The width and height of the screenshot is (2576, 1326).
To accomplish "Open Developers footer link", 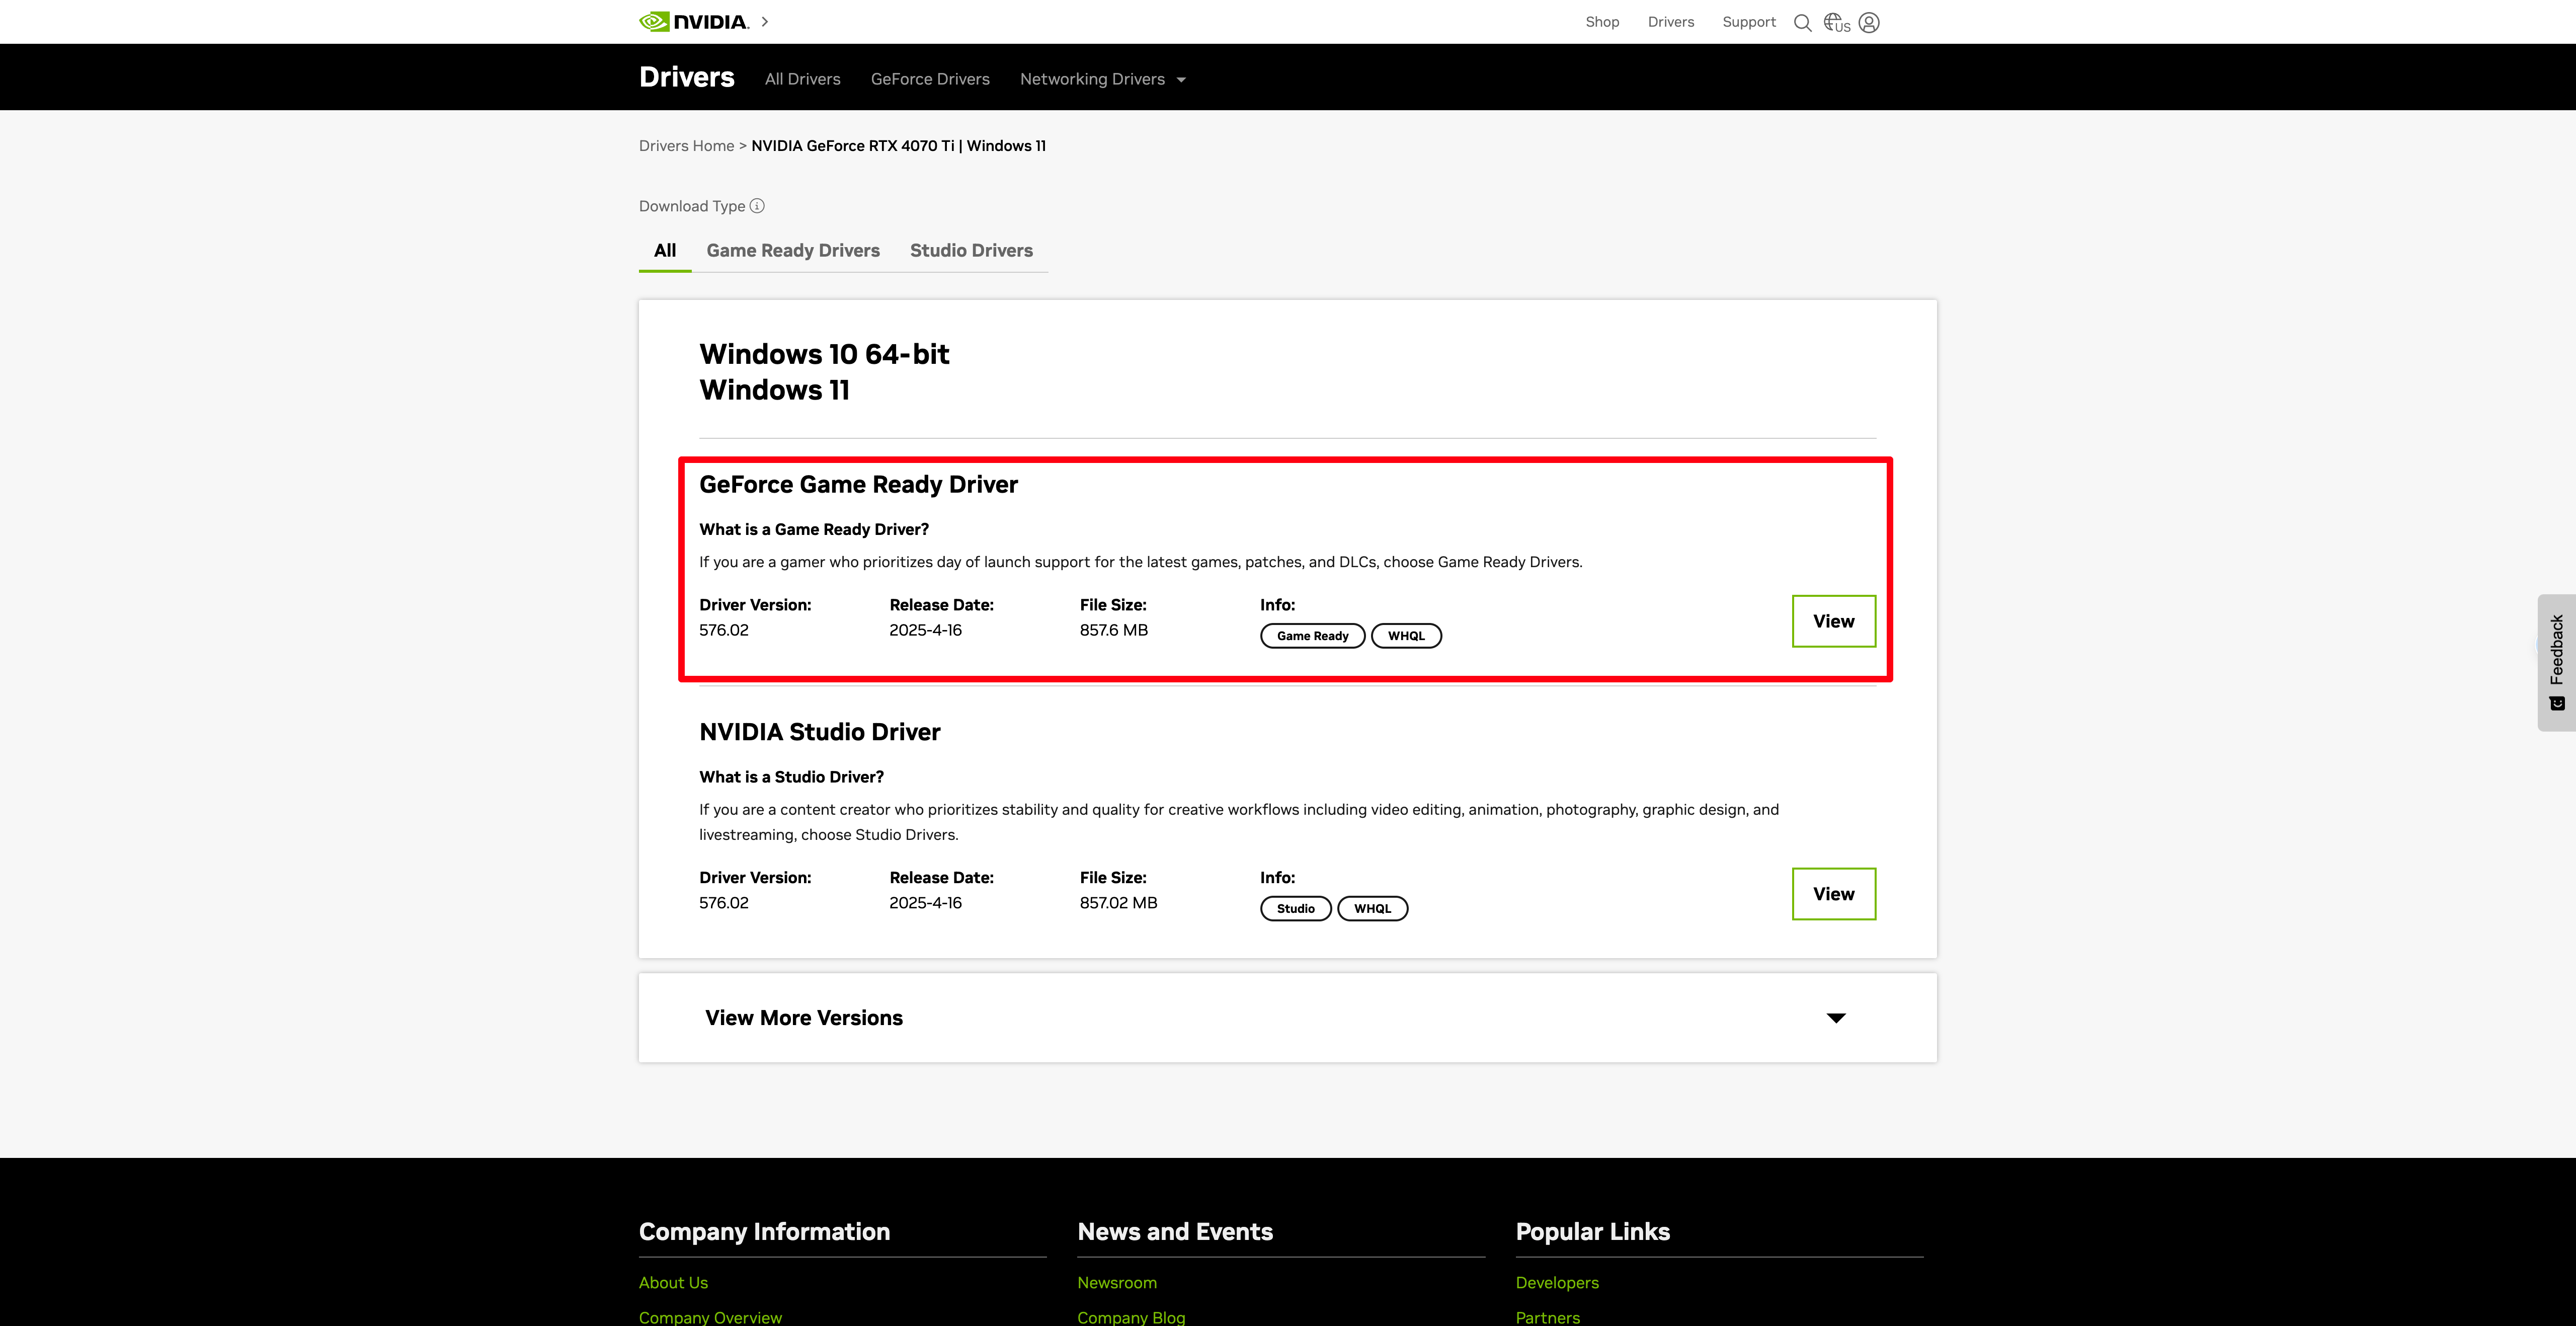I will 1557,1283.
